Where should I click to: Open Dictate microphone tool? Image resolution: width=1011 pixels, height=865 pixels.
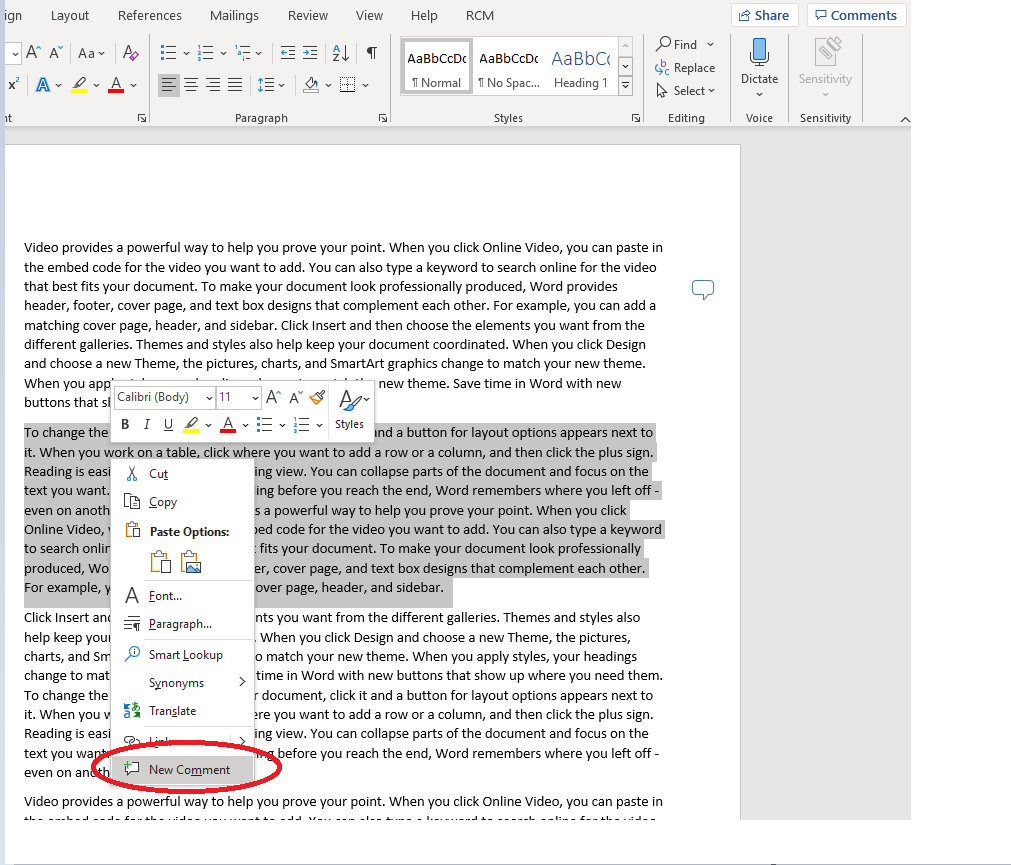[x=760, y=67]
